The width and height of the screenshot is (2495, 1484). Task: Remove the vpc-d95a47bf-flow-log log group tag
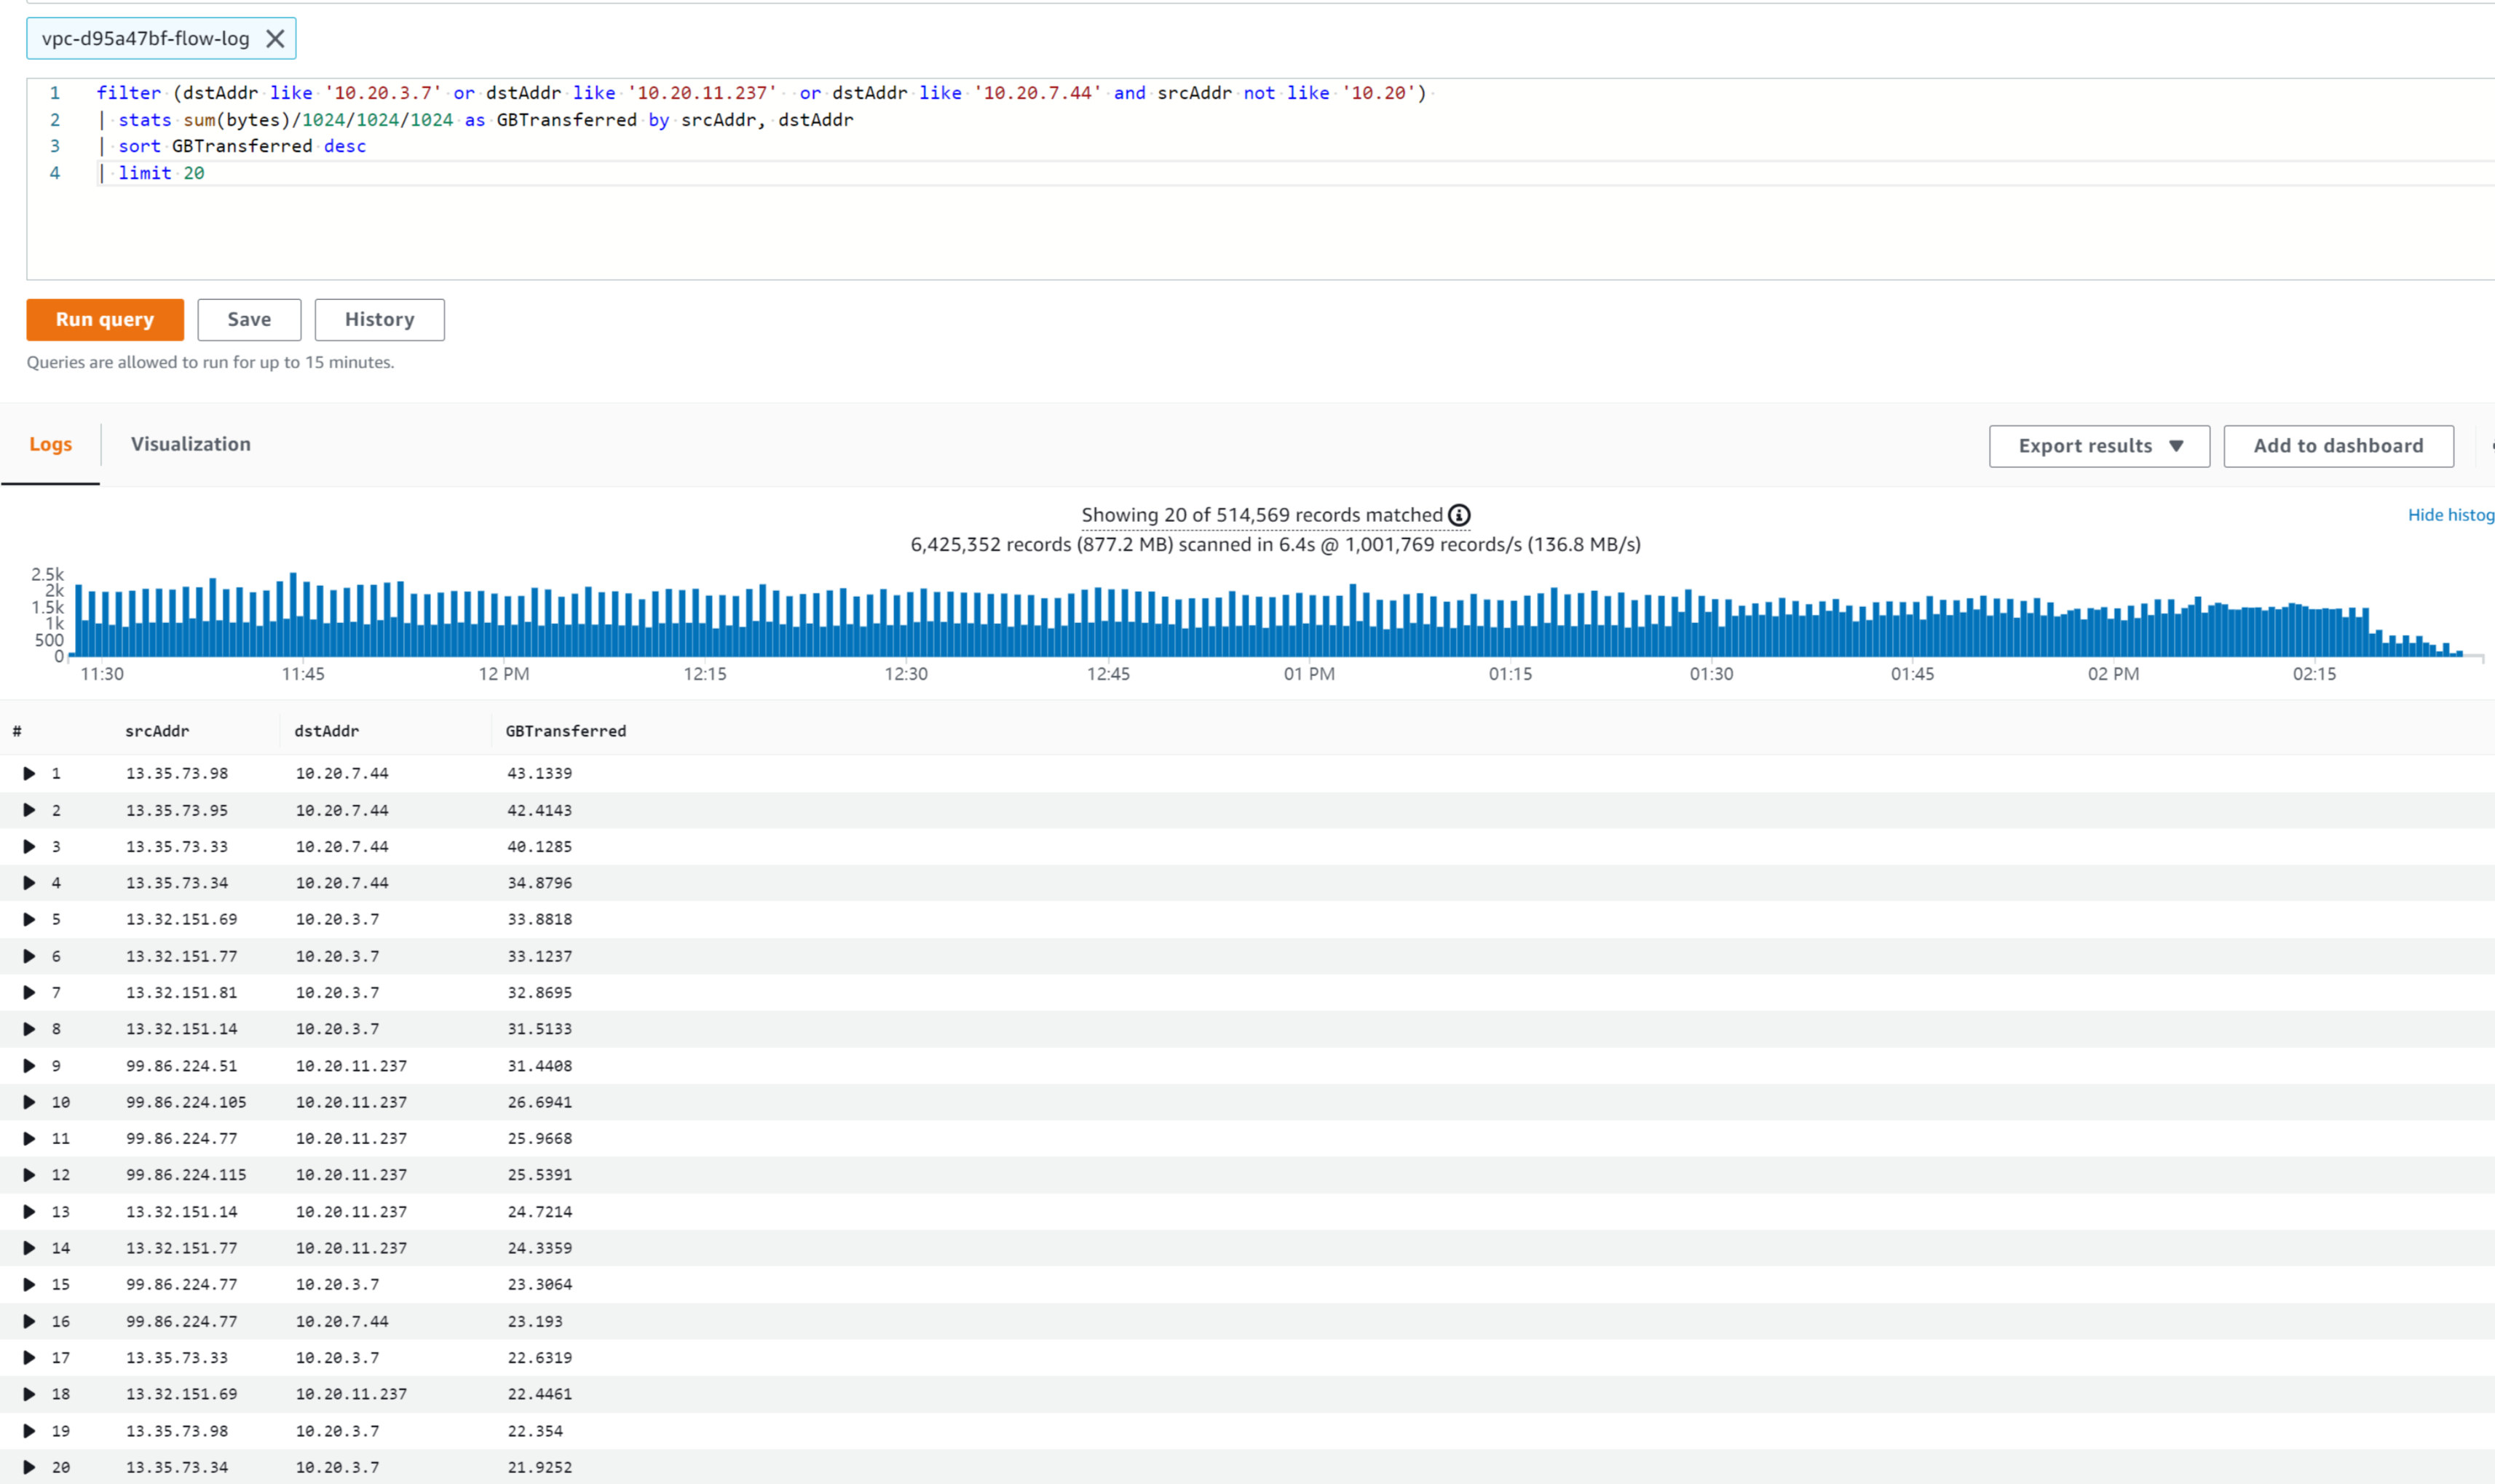click(x=276, y=39)
